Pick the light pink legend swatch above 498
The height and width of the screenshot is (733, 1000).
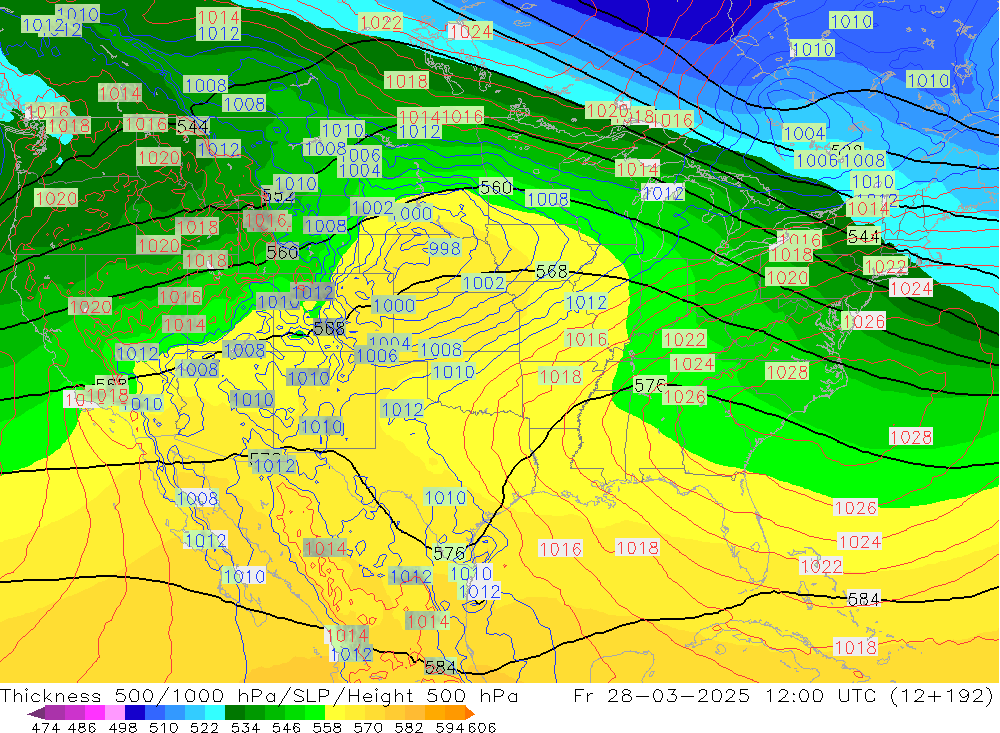tap(115, 713)
